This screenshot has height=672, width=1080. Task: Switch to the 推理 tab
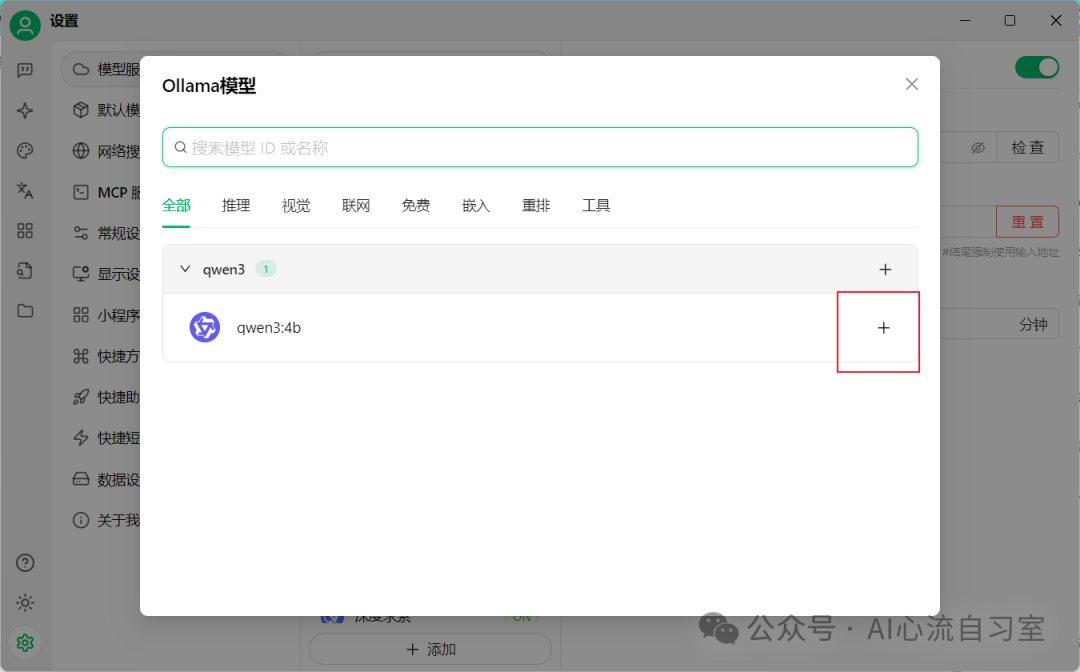[236, 205]
